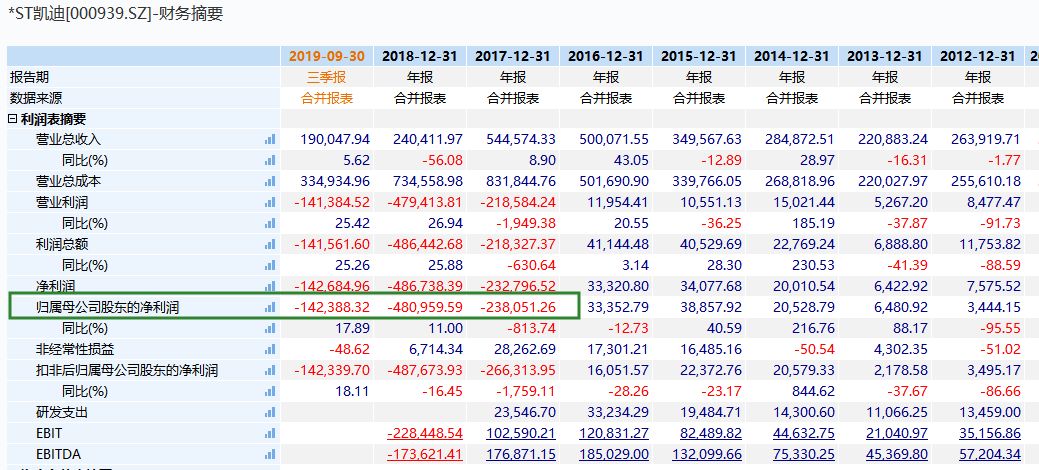This screenshot has width=1039, height=470.
Task: Open chart icon for 归属母公司股东的净利润 row
Action: (x=270, y=308)
